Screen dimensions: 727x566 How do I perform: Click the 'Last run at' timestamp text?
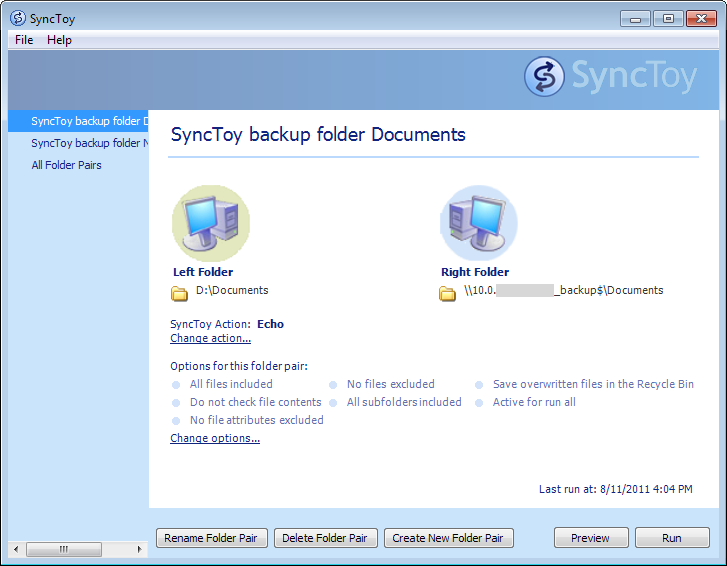point(615,489)
